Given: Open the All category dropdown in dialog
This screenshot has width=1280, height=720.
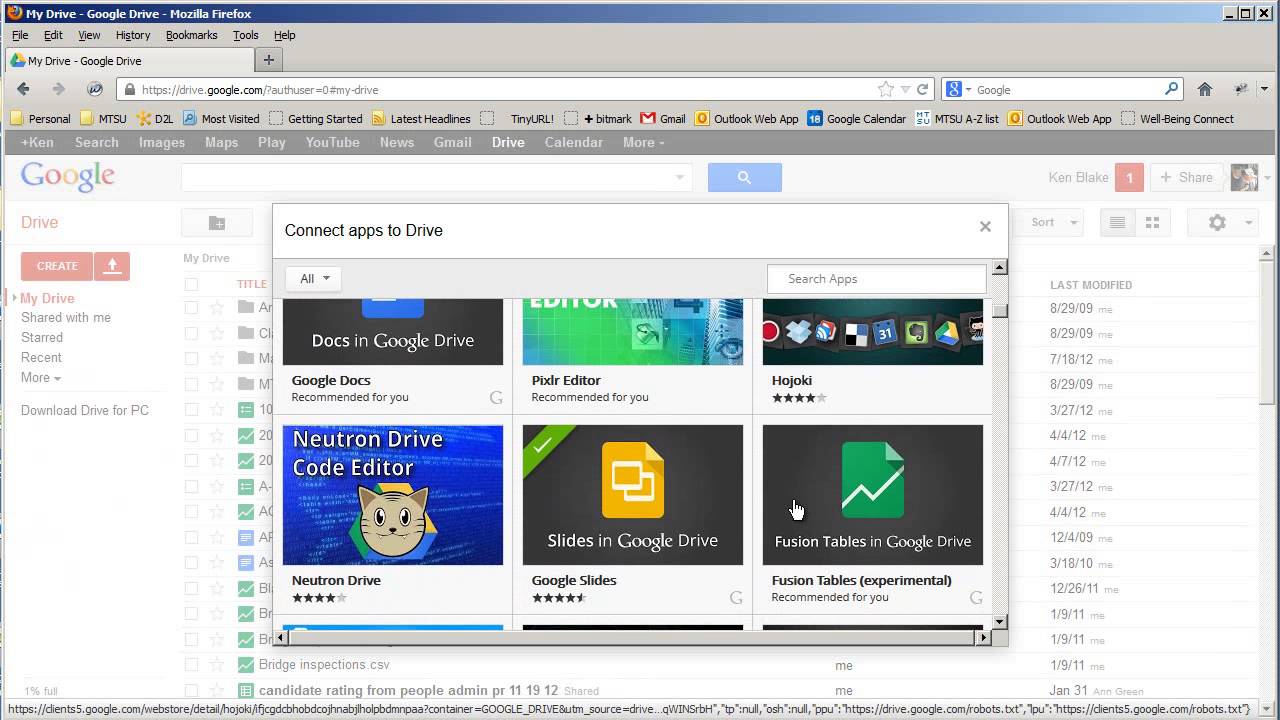Looking at the screenshot, I should coord(314,279).
